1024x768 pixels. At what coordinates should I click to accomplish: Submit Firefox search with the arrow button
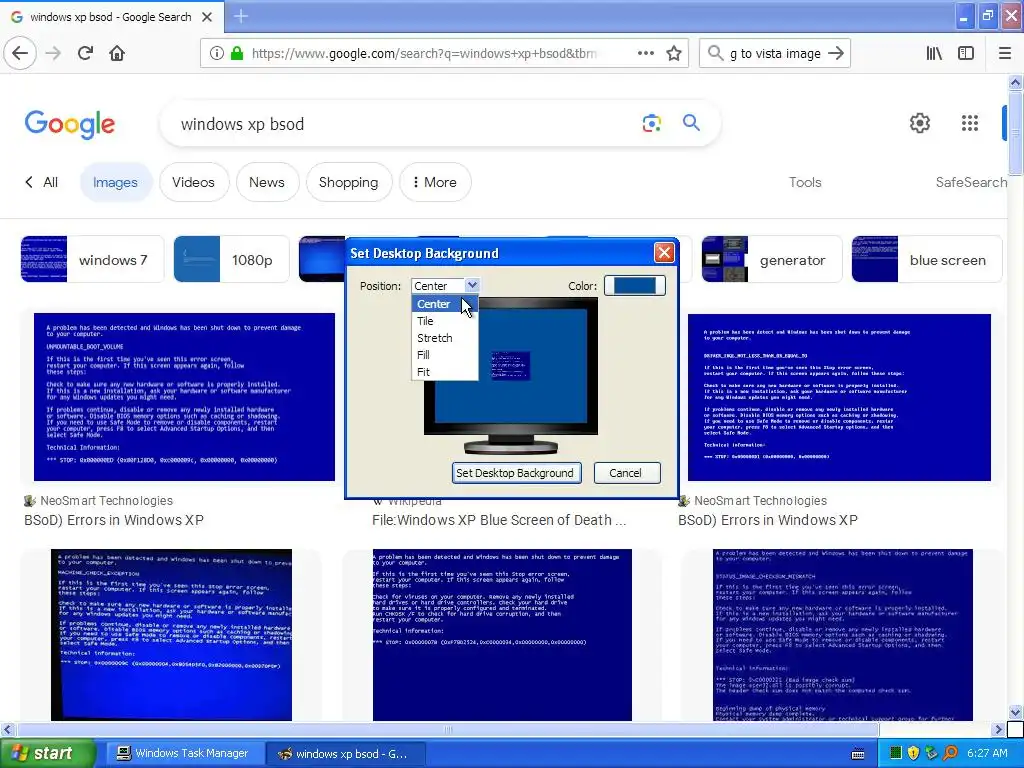pos(836,54)
